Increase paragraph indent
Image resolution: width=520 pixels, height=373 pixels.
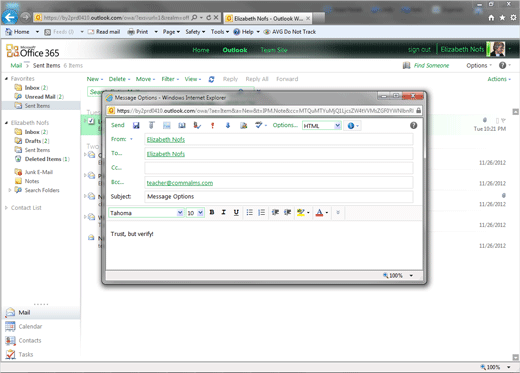point(287,213)
